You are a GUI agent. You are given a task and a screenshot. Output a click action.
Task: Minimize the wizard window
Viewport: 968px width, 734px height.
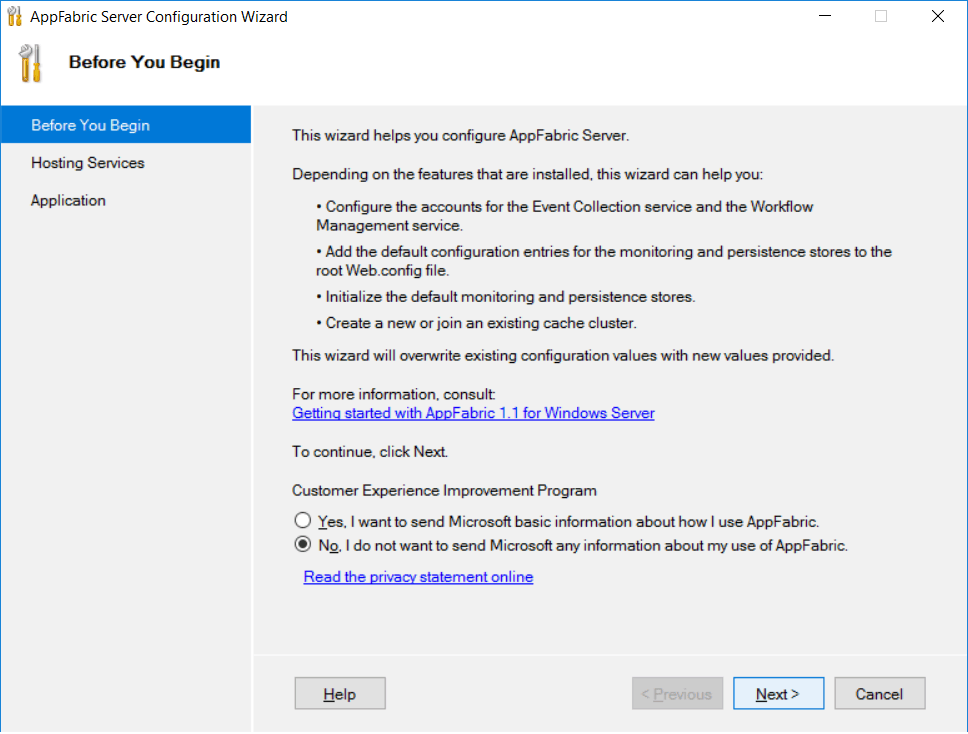click(825, 16)
